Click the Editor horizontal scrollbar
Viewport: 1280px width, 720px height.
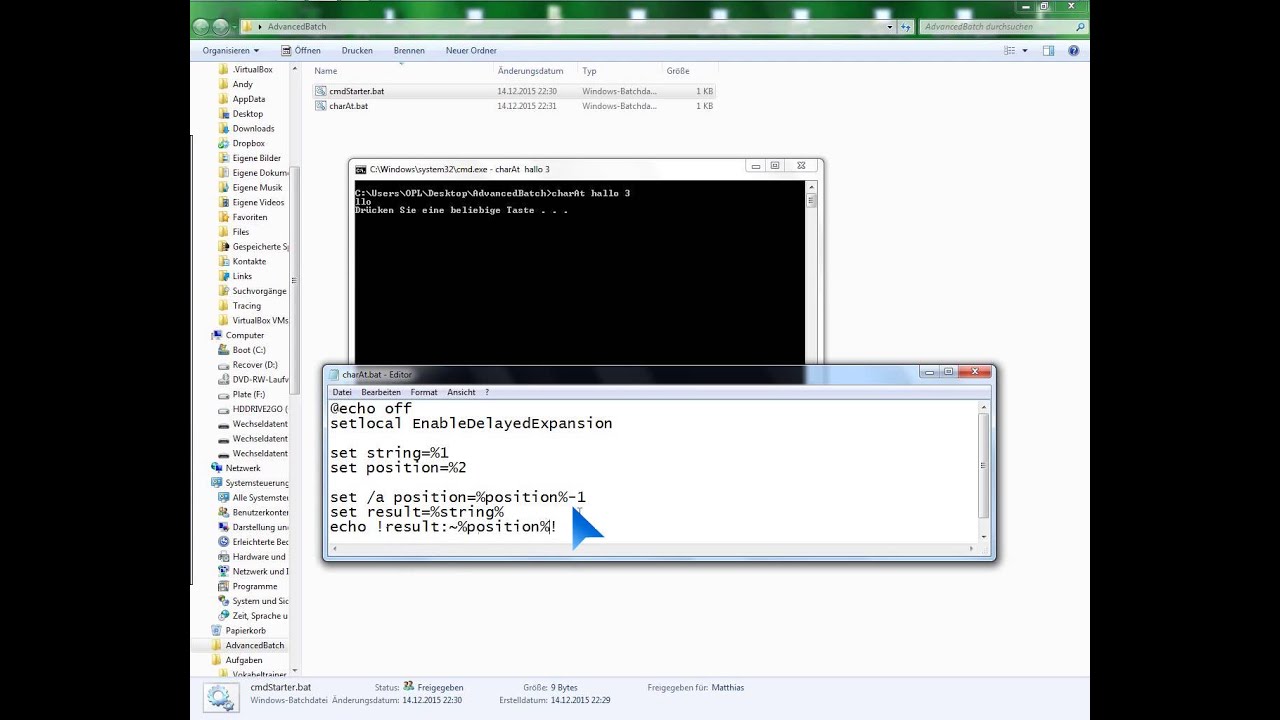(653, 548)
